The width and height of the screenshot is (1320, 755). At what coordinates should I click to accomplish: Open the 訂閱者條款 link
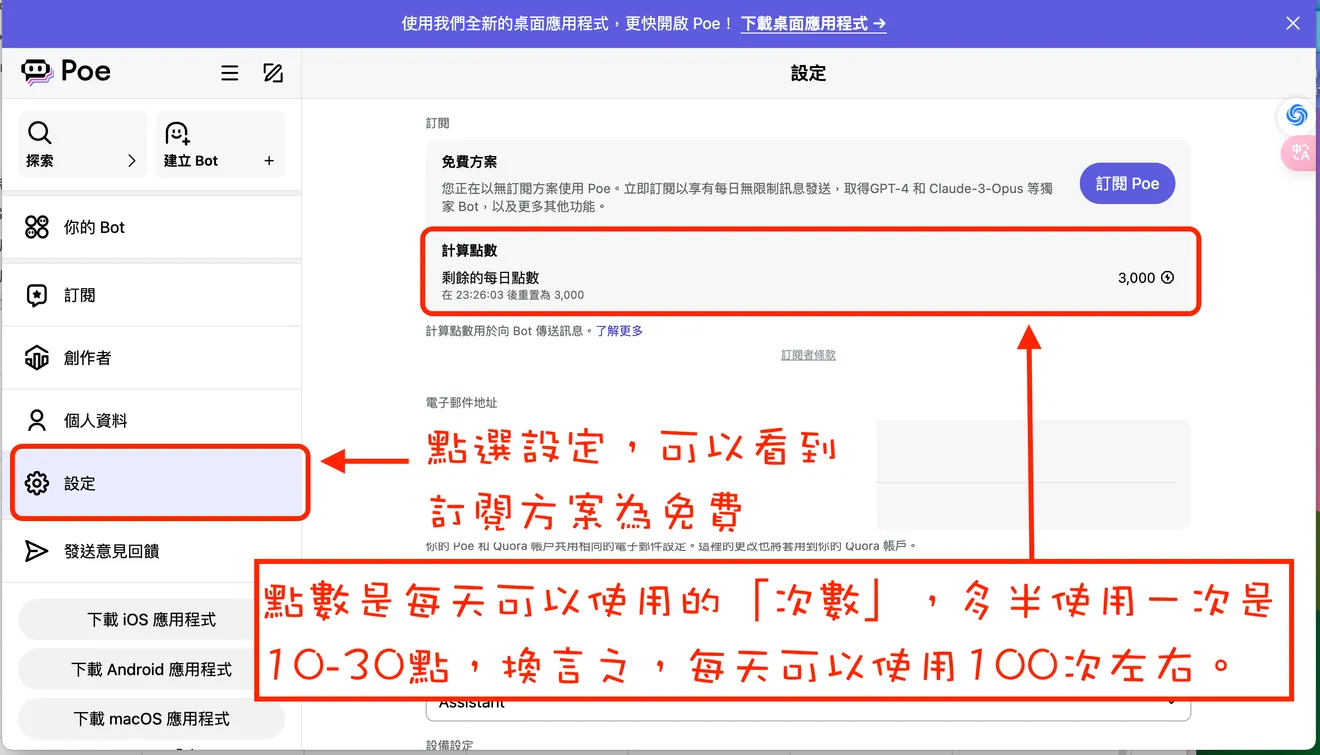808,355
